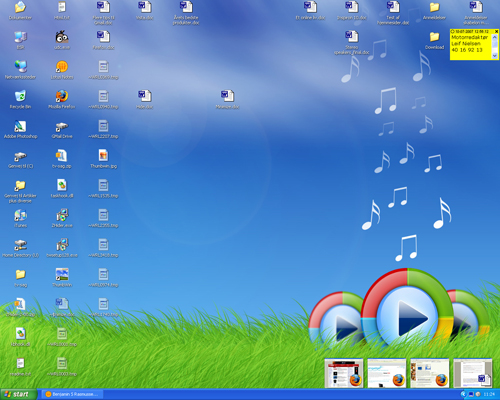The image size is (500, 400).
Task: Click the system tray clock showing 11:24
Action: (489, 394)
